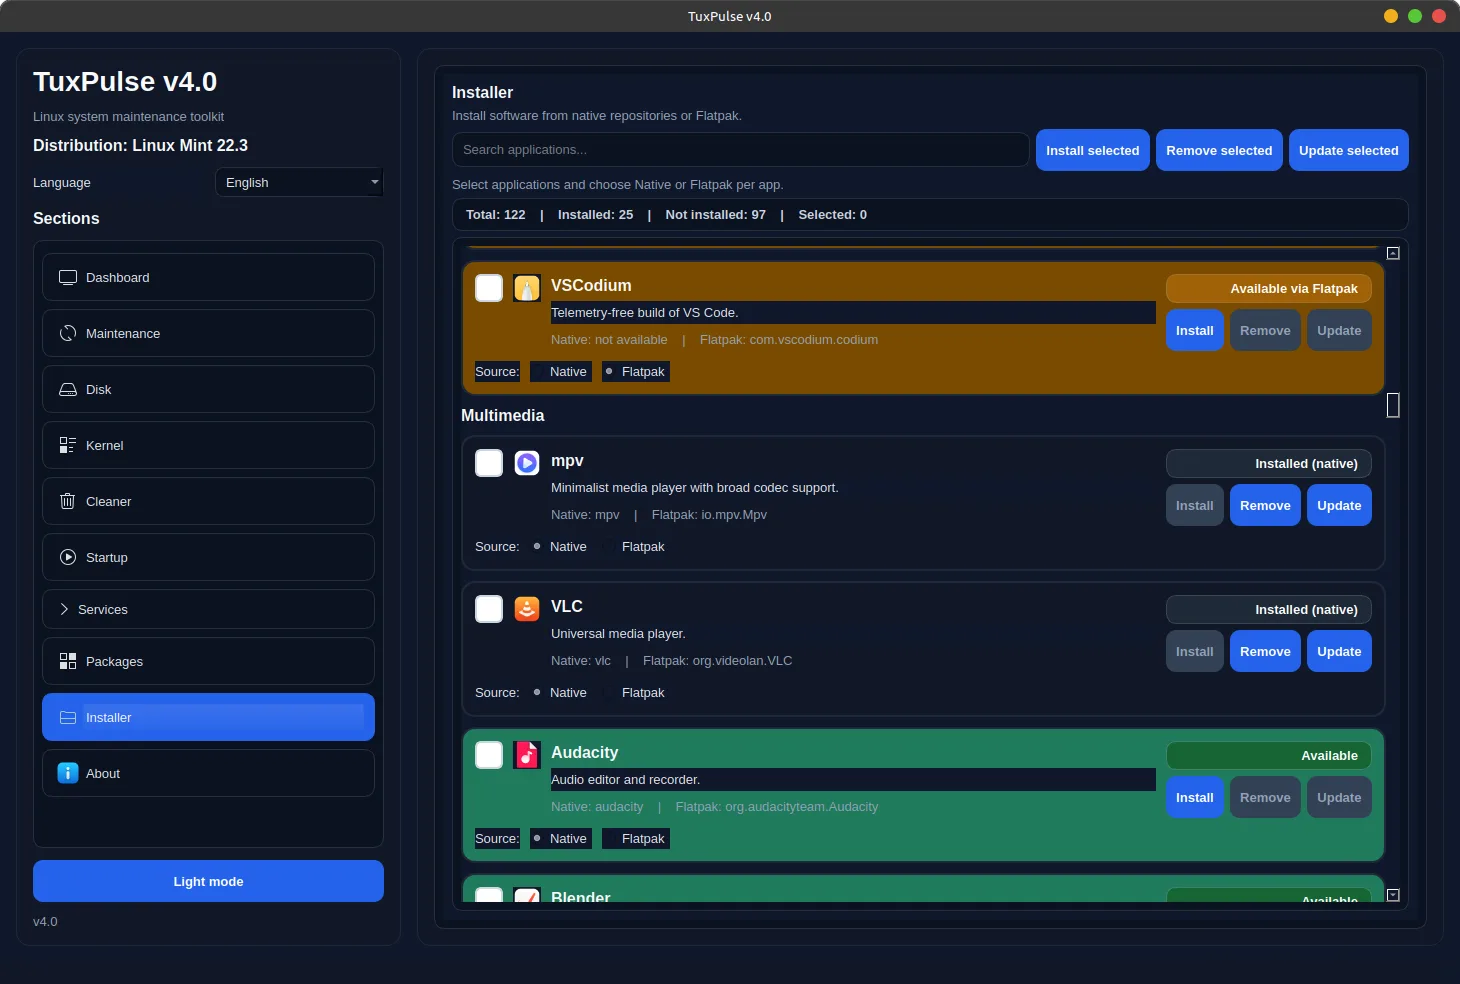Choose Native source for Audacity

pyautogui.click(x=538, y=839)
